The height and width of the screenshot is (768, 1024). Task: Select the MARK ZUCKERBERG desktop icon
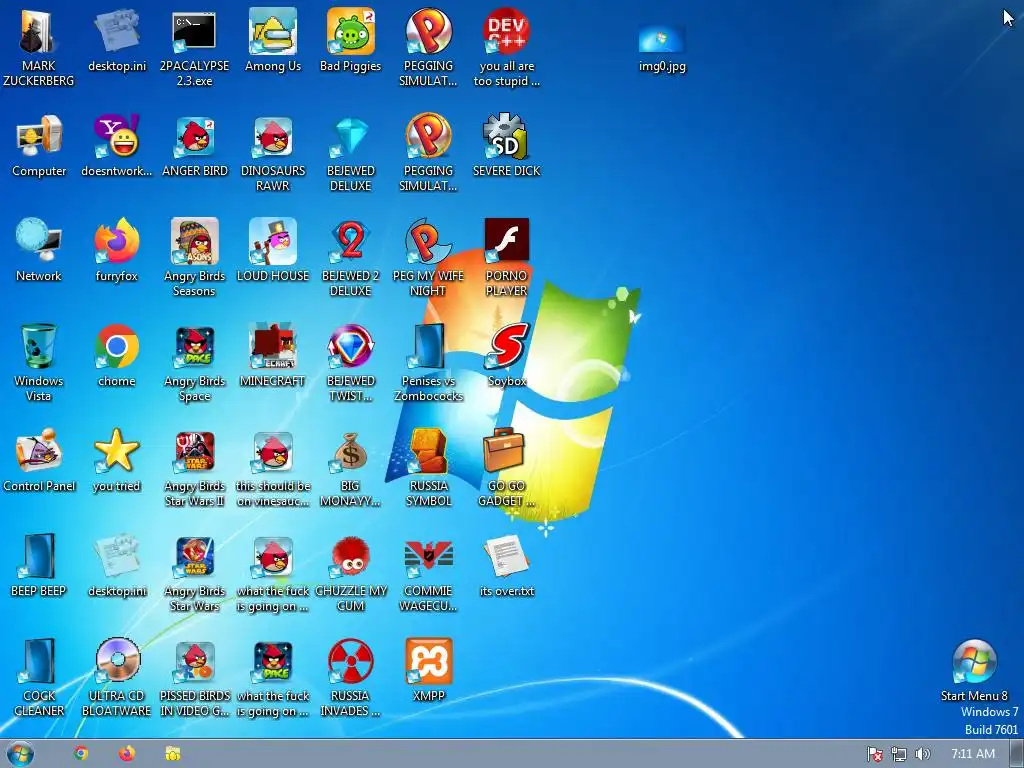pos(39,47)
